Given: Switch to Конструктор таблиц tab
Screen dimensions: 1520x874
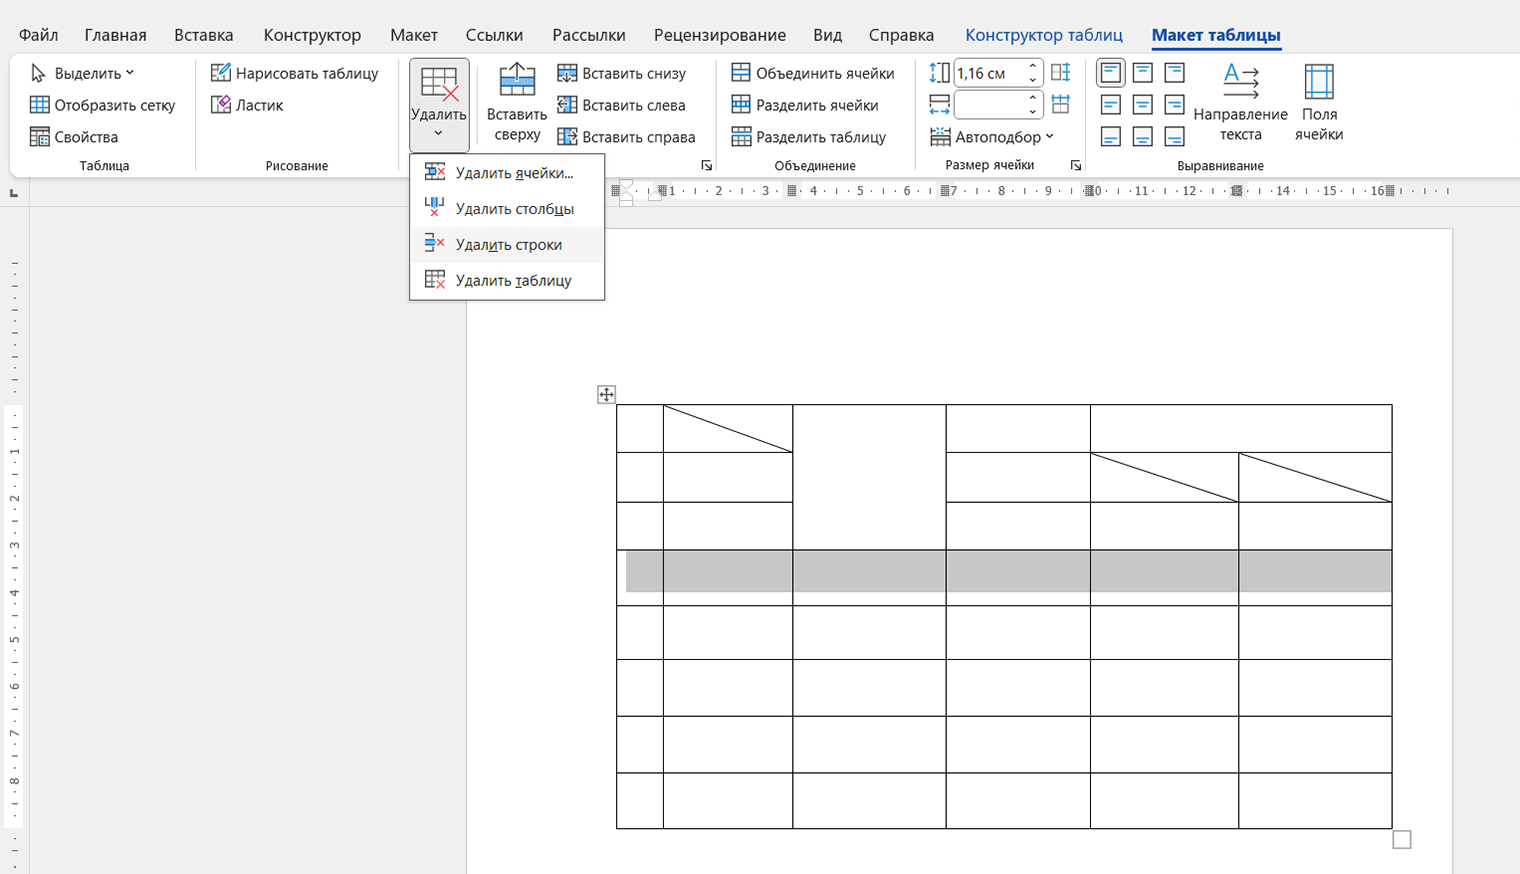Looking at the screenshot, I should click(x=1044, y=35).
